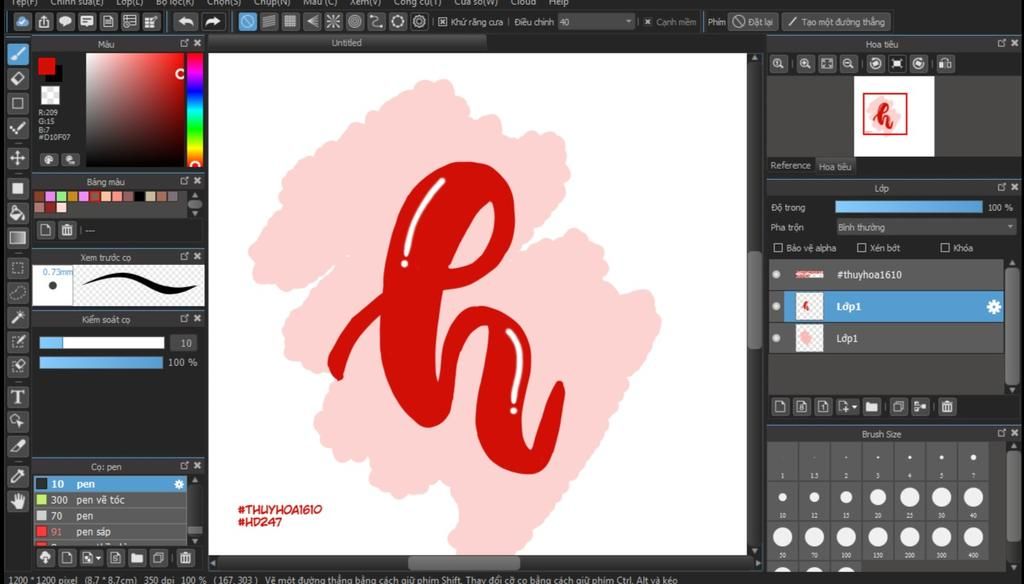Zoom out on the navigator panel
Viewport: 1024px width, 584px height.
[848, 63]
